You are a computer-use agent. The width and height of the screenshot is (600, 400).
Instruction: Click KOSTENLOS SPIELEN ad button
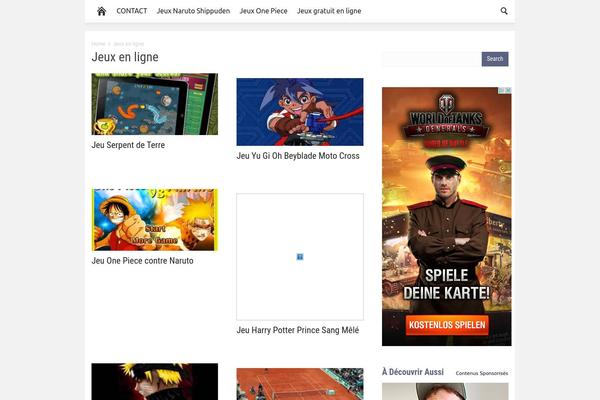pyautogui.click(x=447, y=325)
